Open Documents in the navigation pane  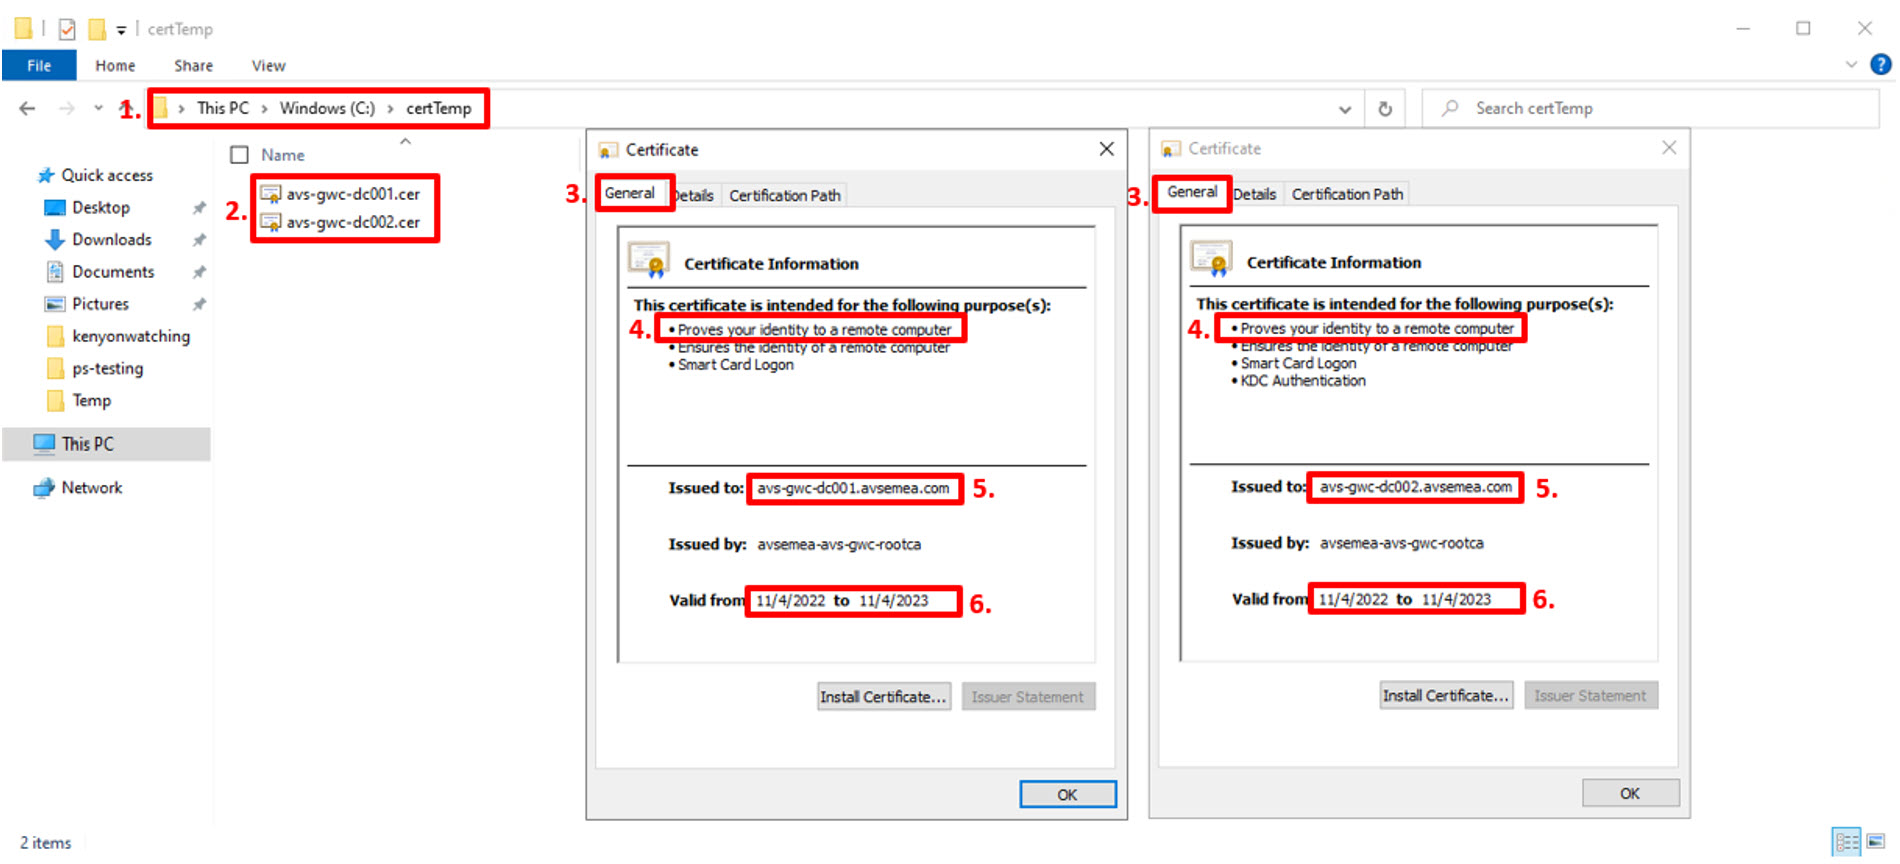(x=113, y=271)
